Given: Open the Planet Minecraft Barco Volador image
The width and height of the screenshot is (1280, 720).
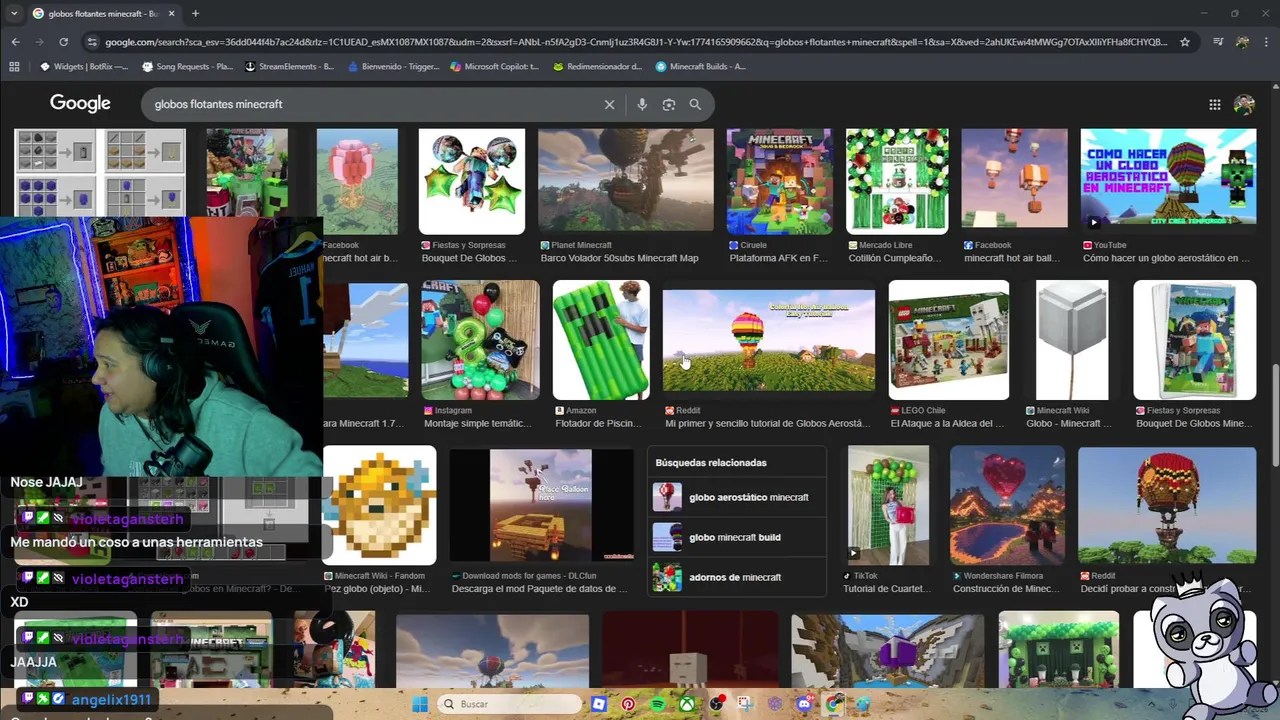Looking at the screenshot, I should [626, 180].
